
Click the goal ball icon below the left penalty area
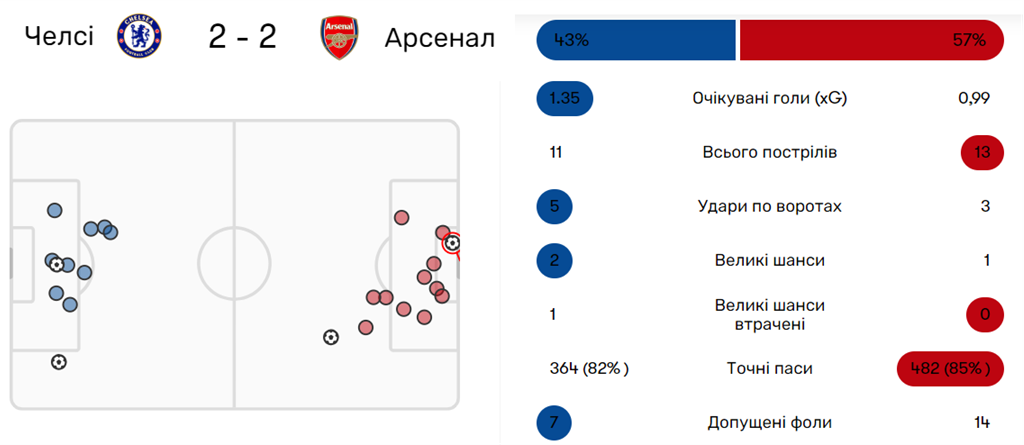(59, 362)
